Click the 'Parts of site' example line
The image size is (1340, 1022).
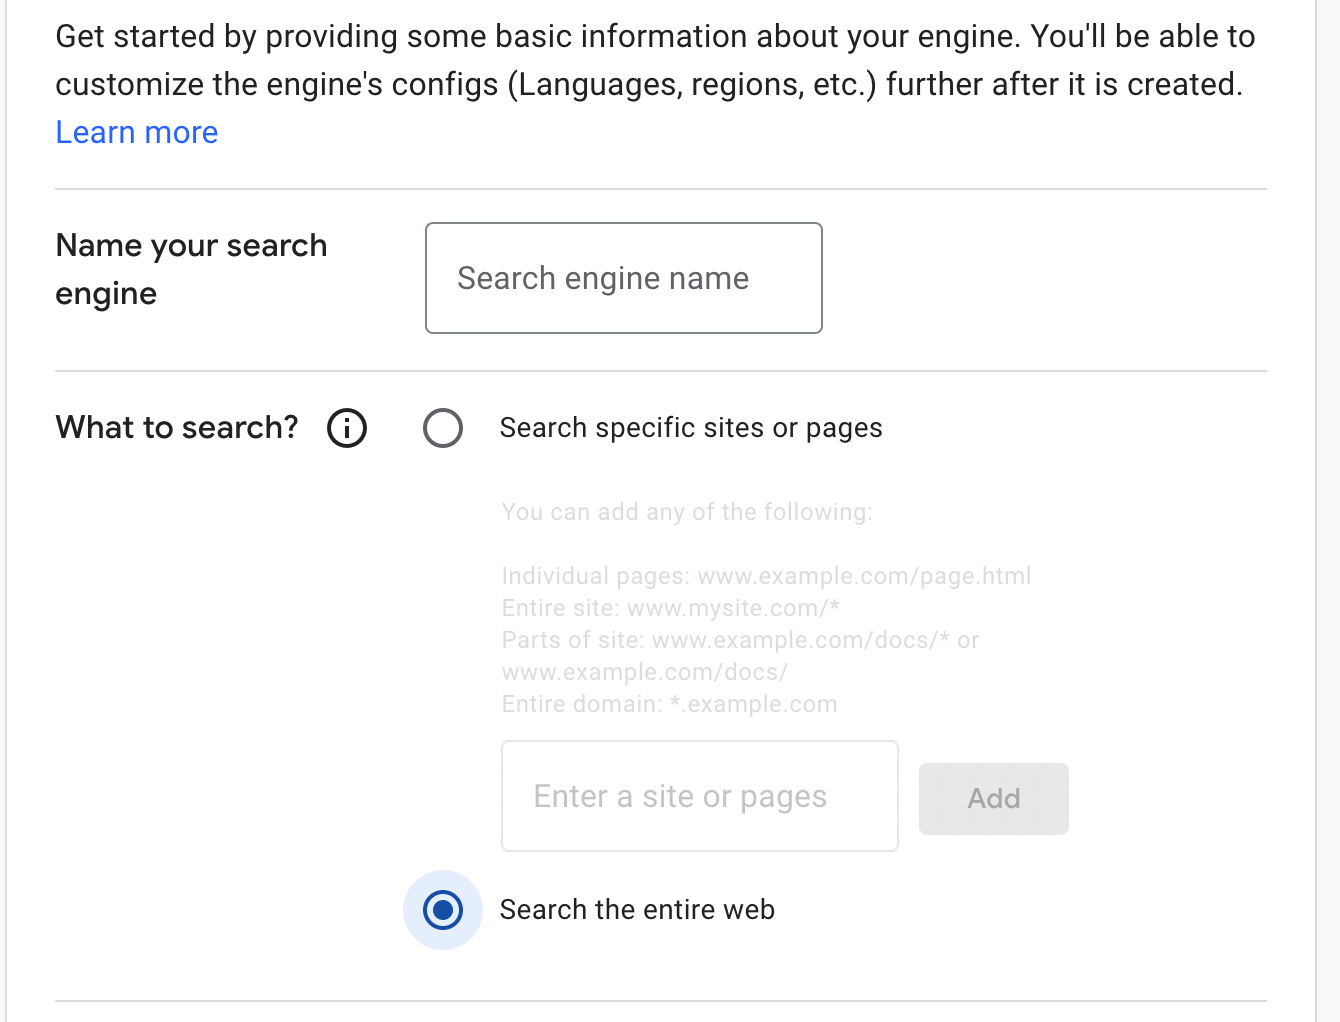tap(740, 640)
